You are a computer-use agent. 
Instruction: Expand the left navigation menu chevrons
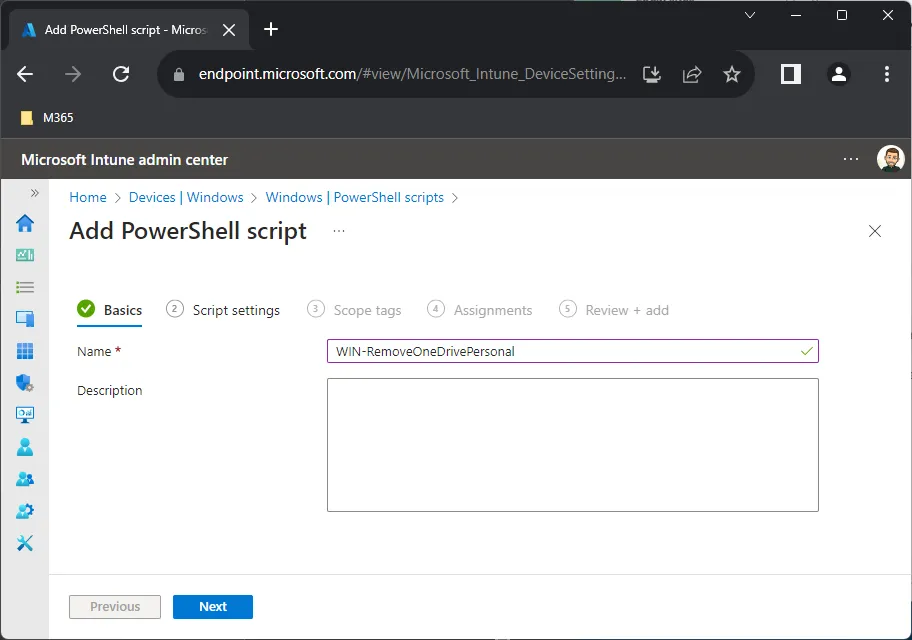pyautogui.click(x=35, y=193)
